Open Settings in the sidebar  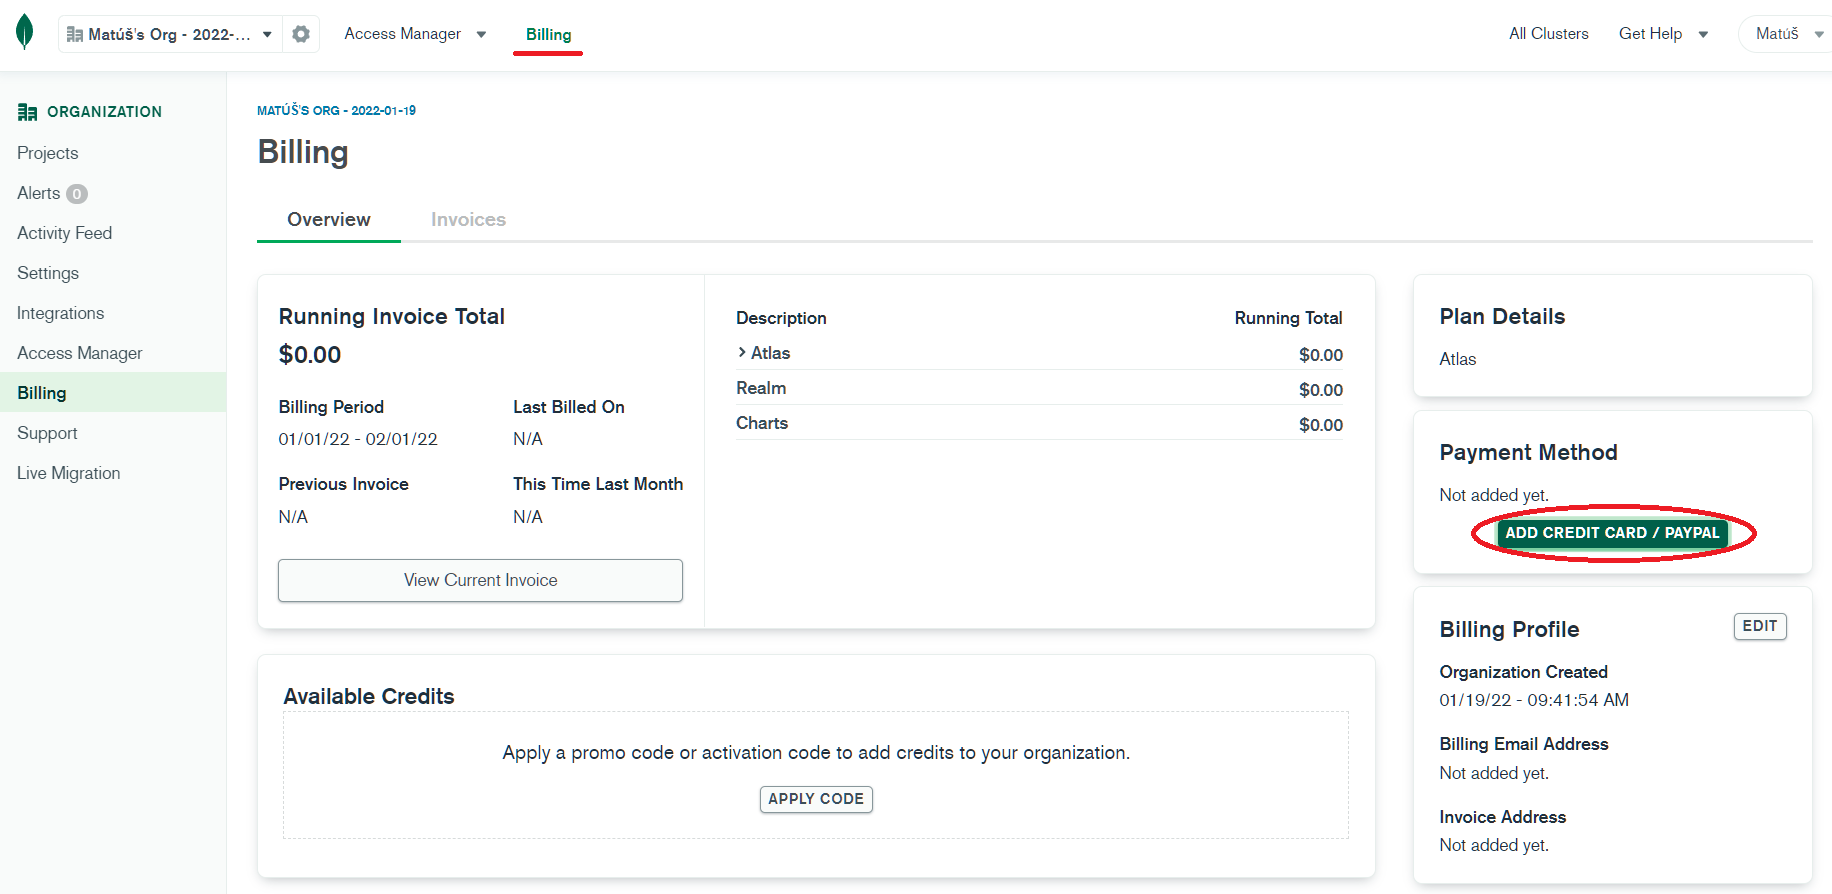pyautogui.click(x=48, y=273)
